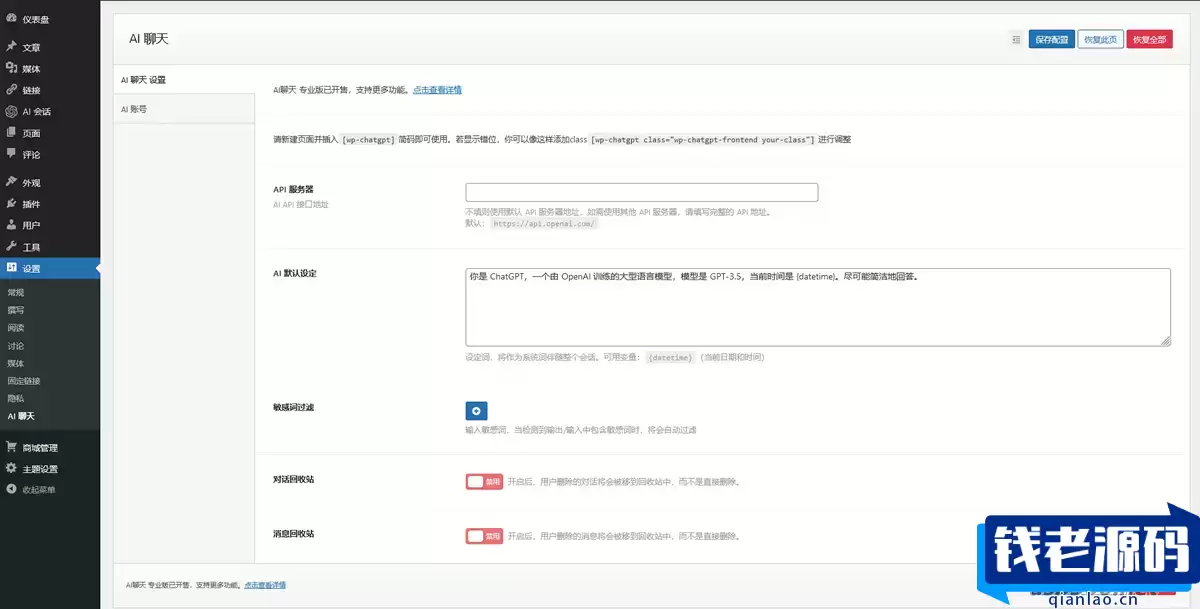
Task: Focus the API 服务器 input field
Action: (641, 192)
